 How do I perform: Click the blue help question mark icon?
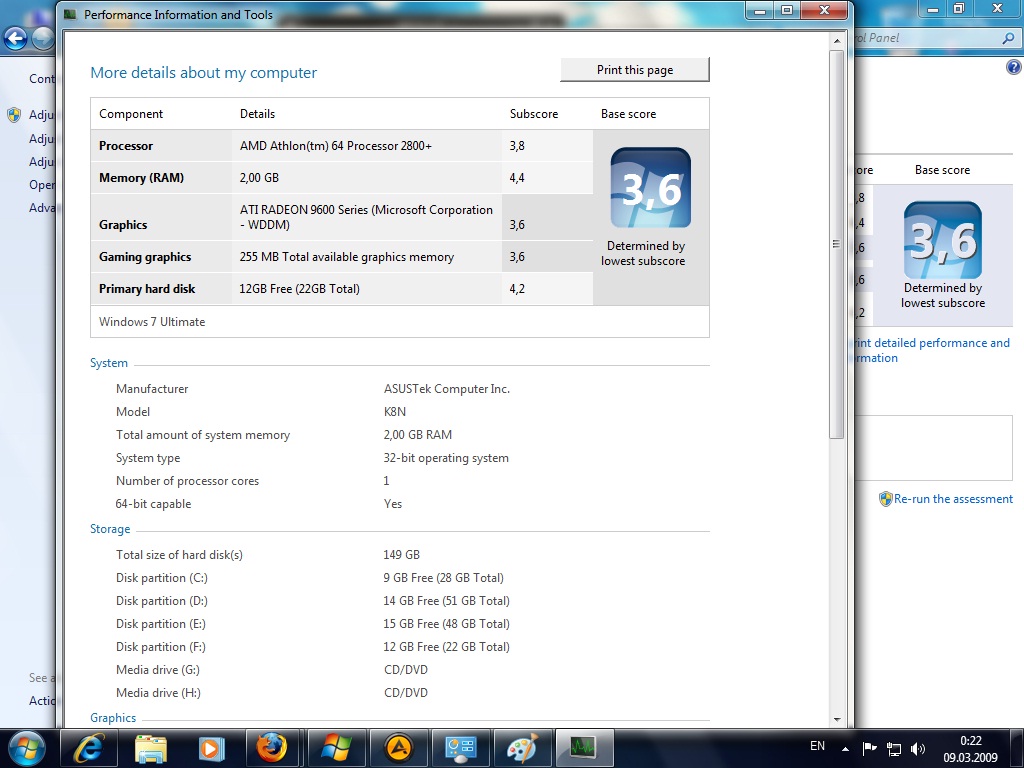1014,67
